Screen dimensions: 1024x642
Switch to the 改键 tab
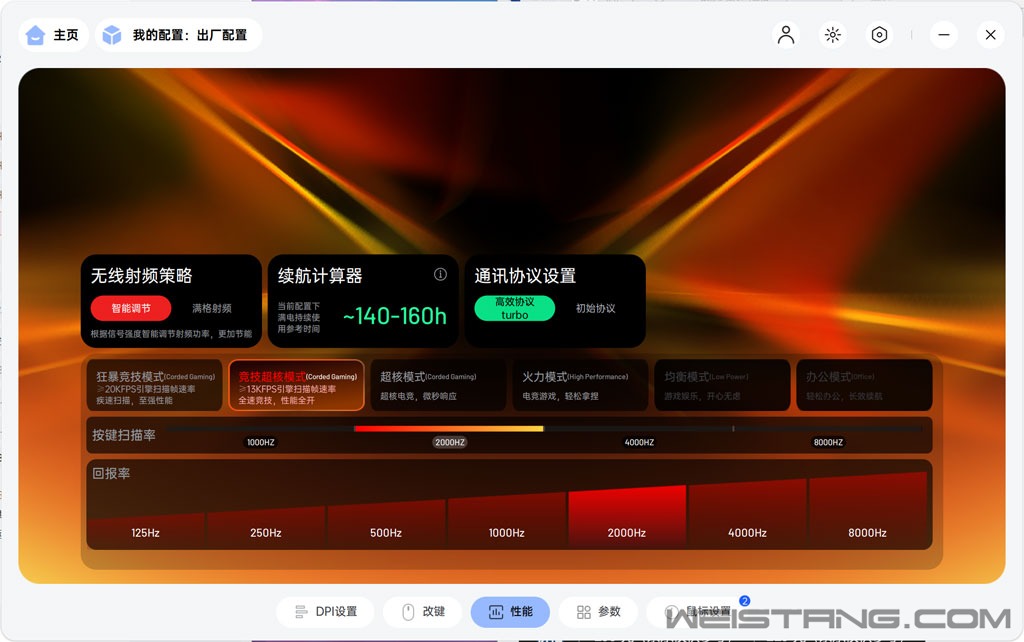tap(425, 611)
